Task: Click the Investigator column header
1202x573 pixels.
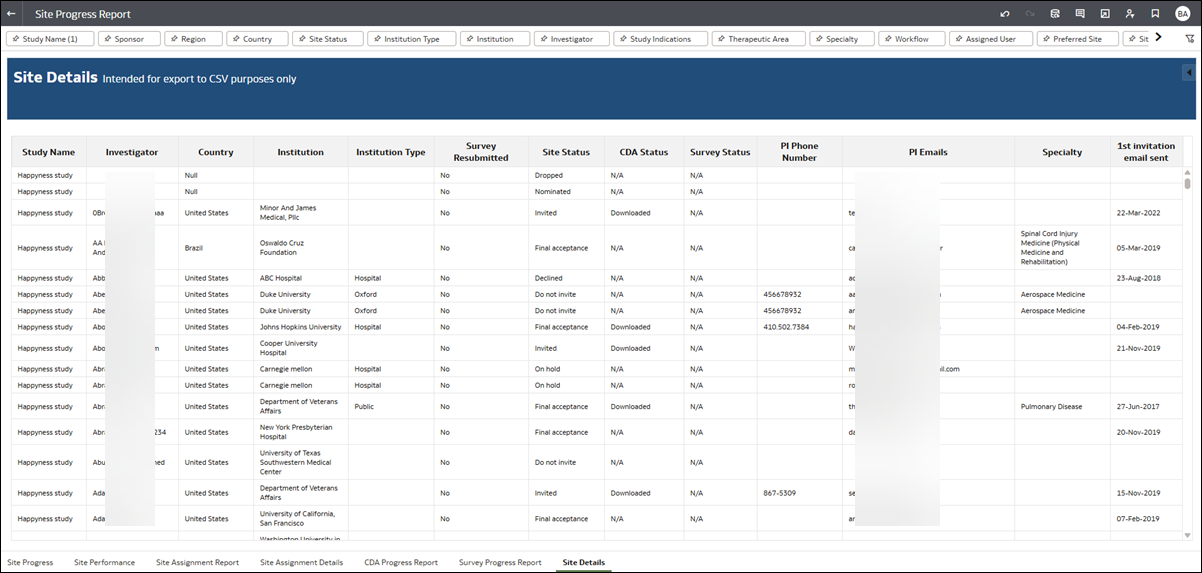Action: click(x=132, y=152)
